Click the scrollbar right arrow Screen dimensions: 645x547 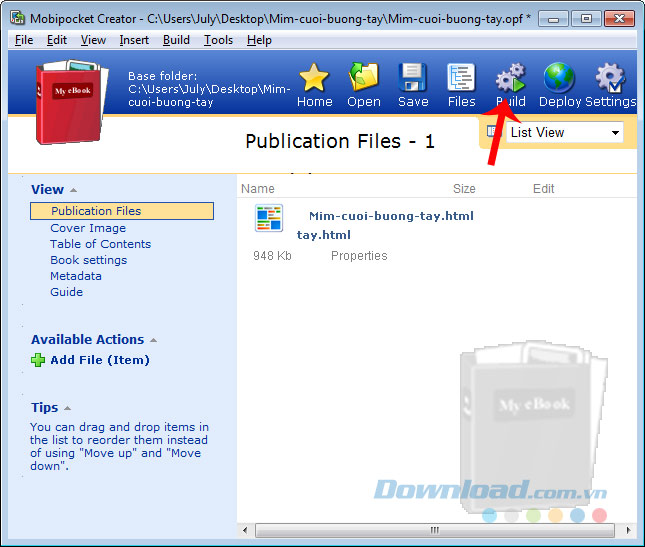pyautogui.click(x=628, y=530)
